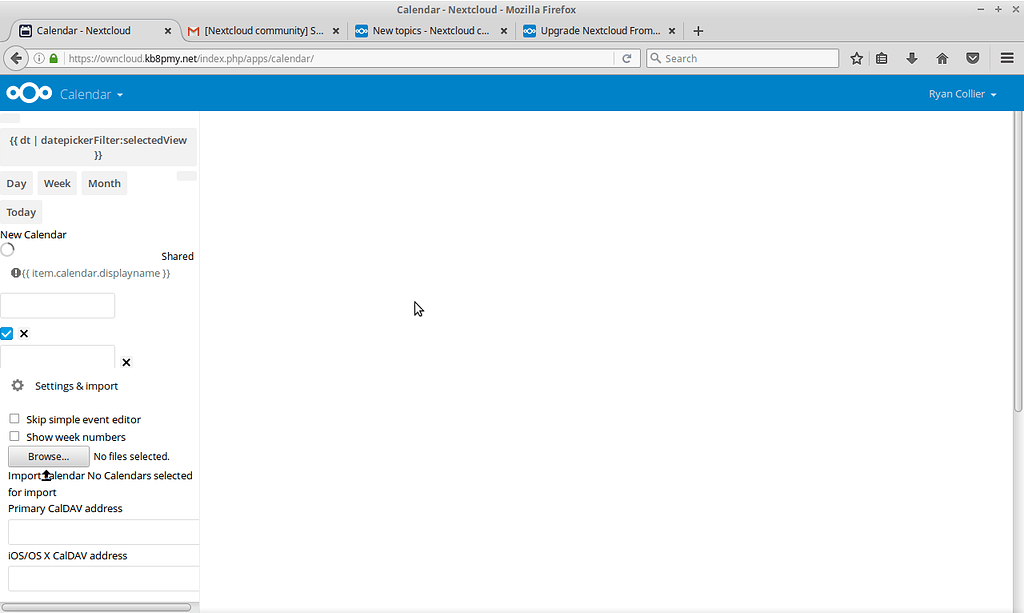Click the Settings & import gear icon

(x=18, y=385)
